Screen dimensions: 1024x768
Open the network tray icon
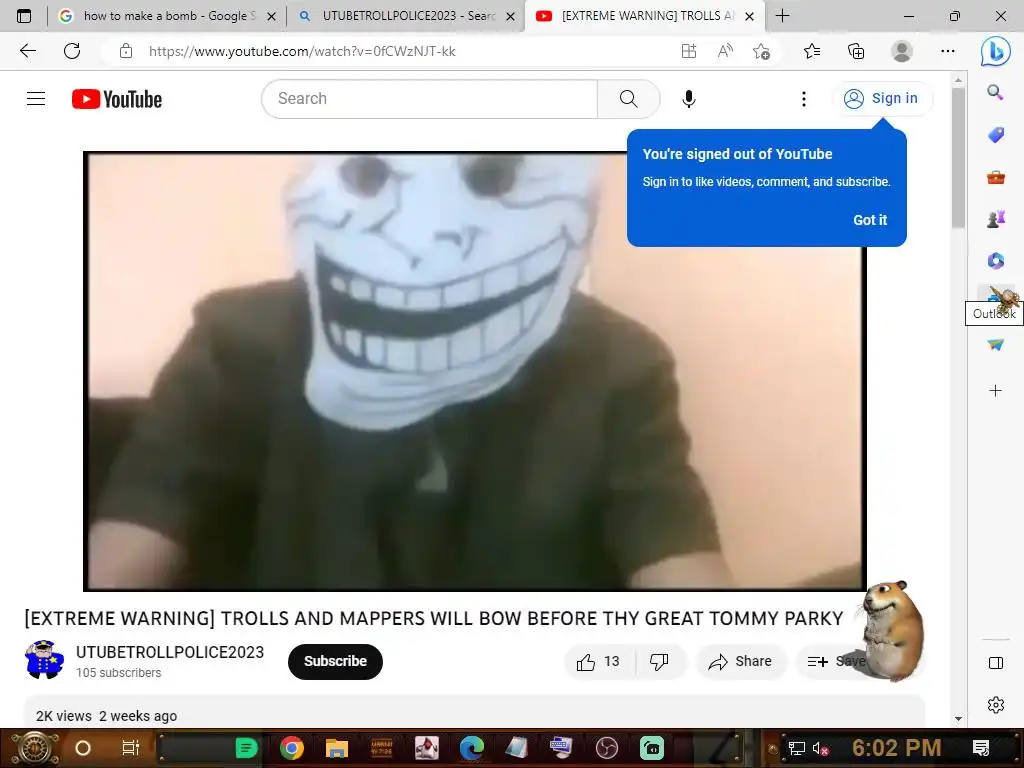(x=797, y=748)
